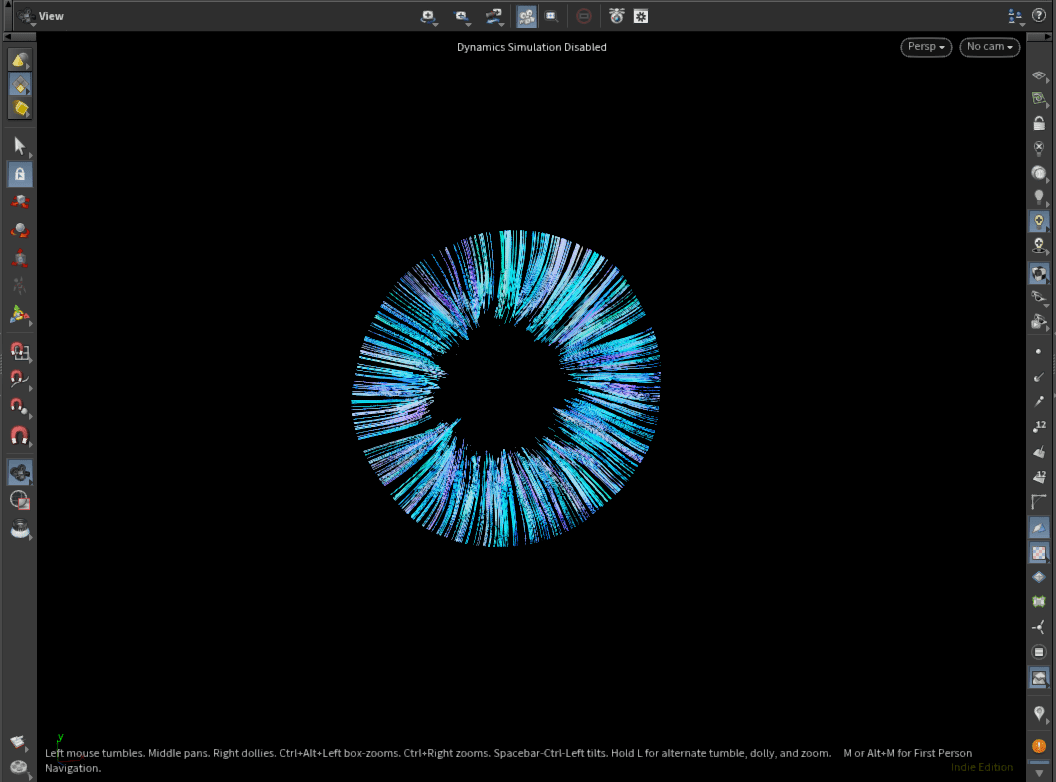1056x782 pixels.
Task: Toggle the Dynamics Simulation Disabled banner
Action: point(531,47)
